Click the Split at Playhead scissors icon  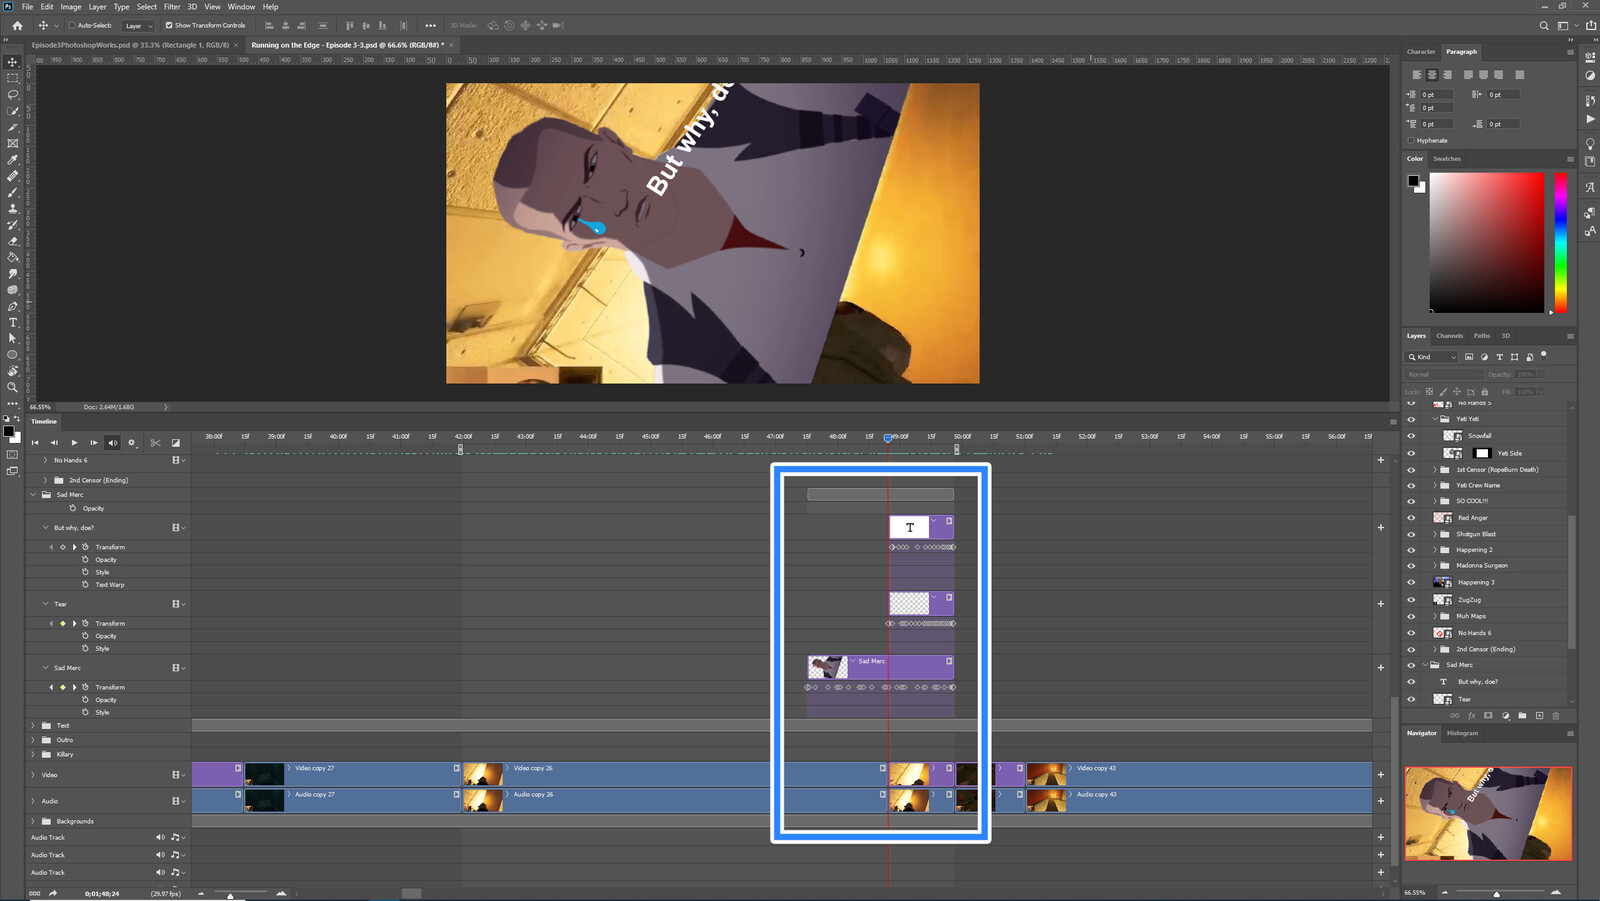click(x=155, y=442)
